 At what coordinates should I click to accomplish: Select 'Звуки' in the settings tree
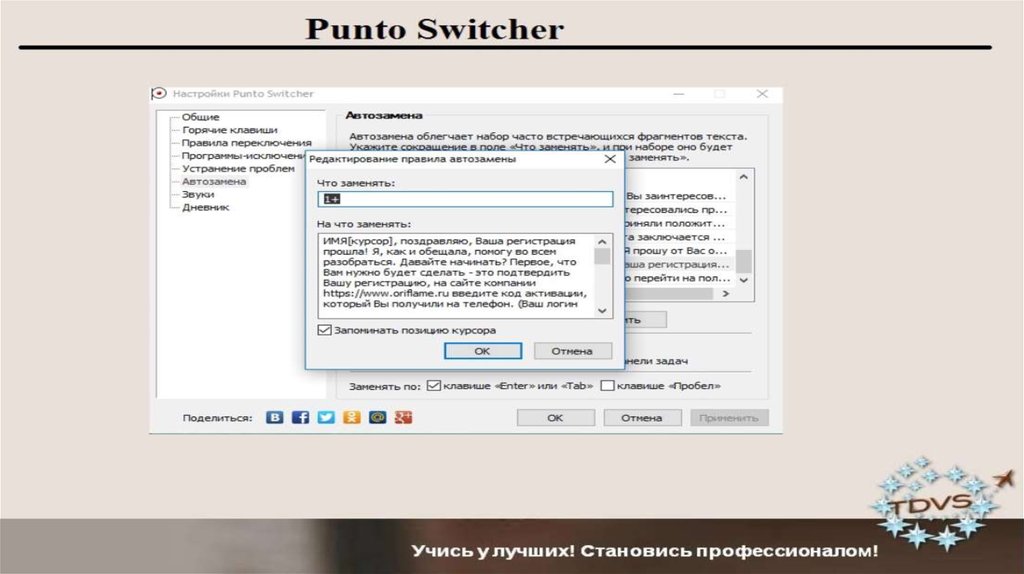tap(198, 194)
